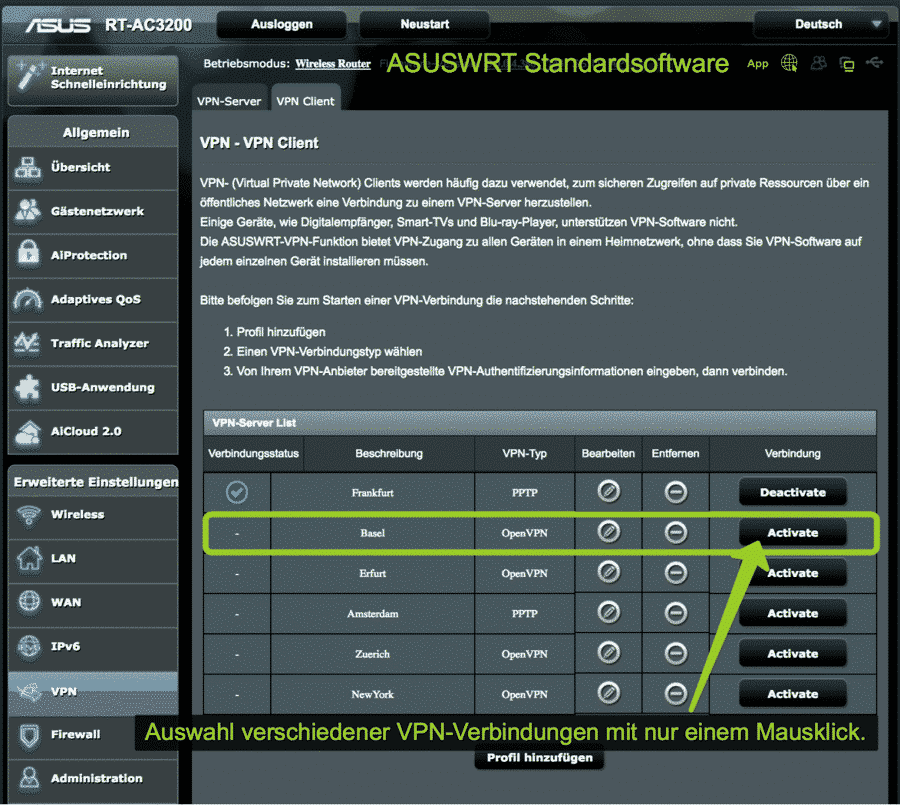Follow the Wireless Router link
The width and height of the screenshot is (900, 805).
(333, 64)
